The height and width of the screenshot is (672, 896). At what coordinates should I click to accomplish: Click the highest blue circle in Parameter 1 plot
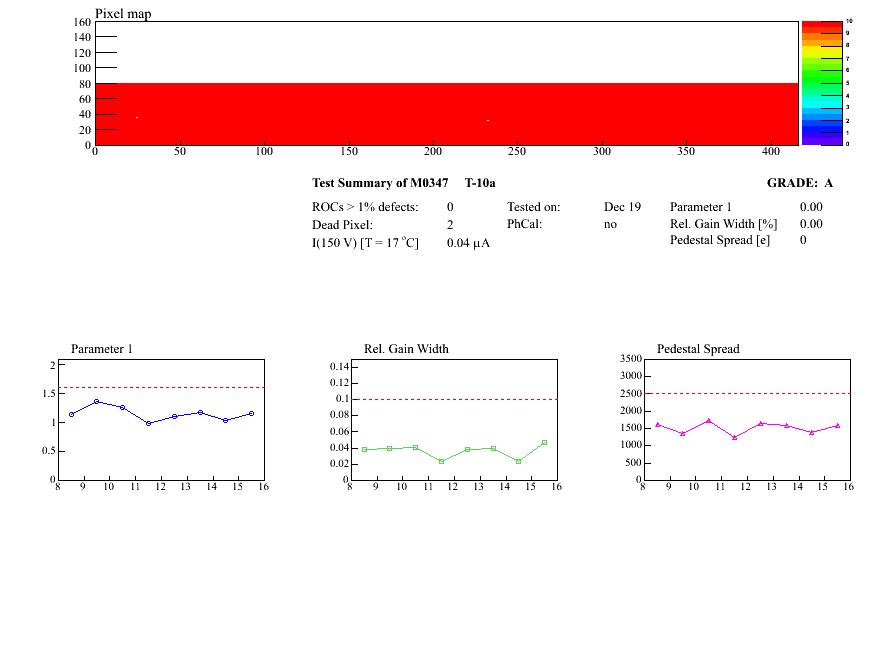click(x=97, y=402)
